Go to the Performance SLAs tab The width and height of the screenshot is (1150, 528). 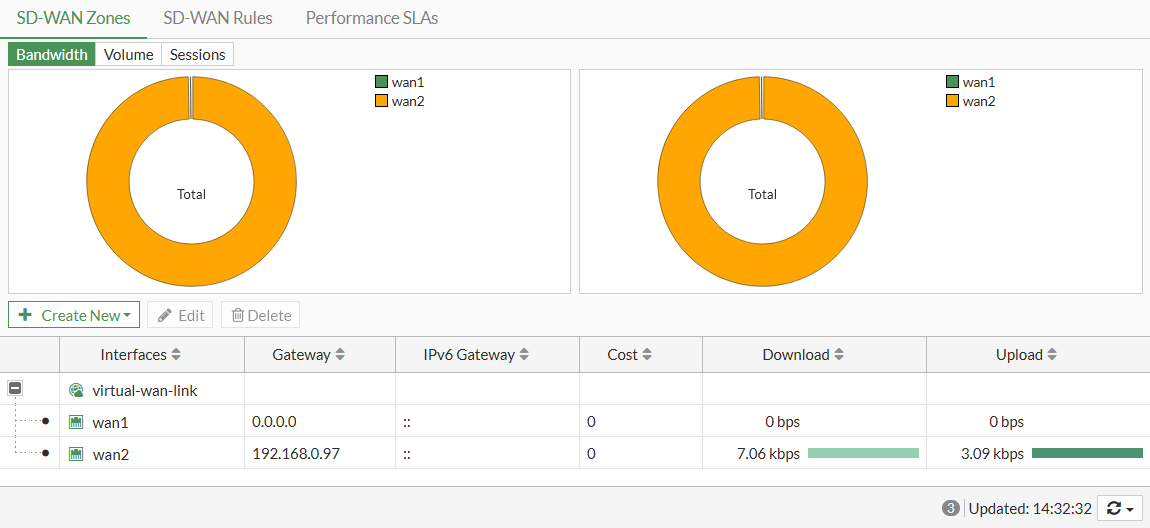(372, 18)
